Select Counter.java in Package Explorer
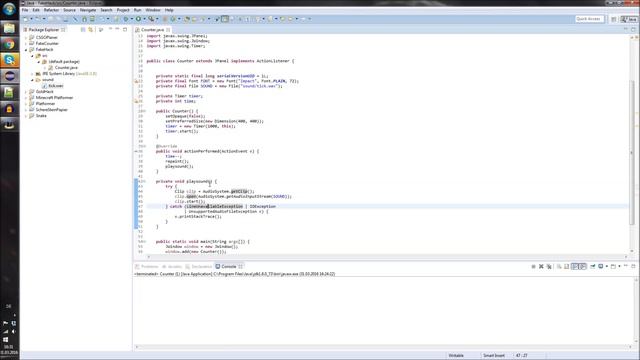The width and height of the screenshot is (640, 360). (66, 68)
